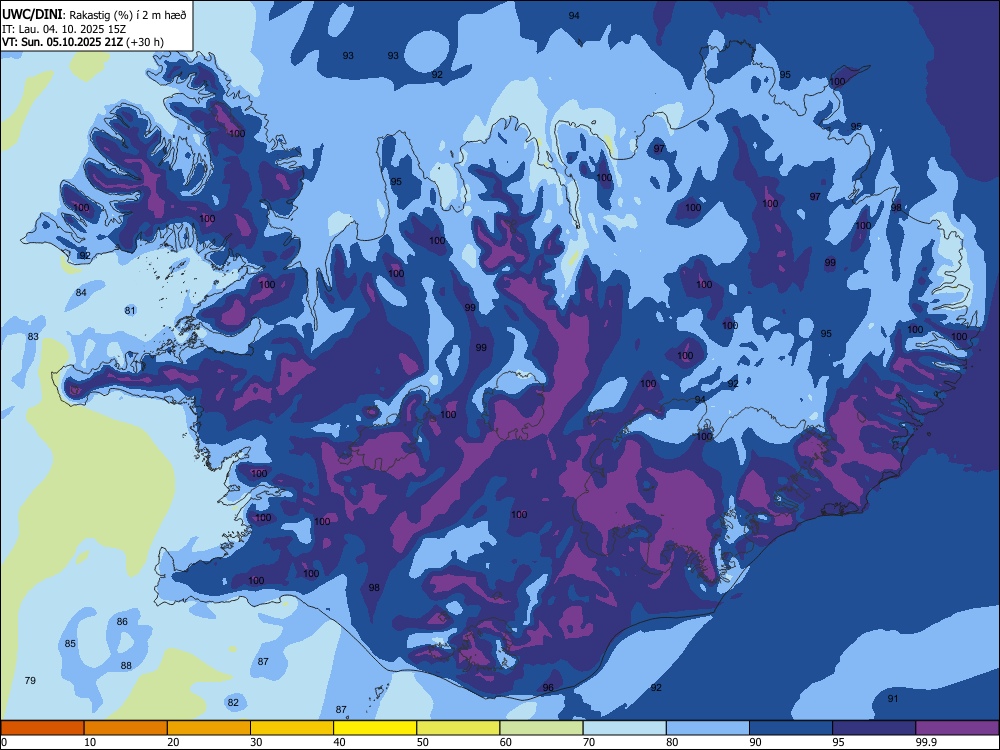Click the '(+30 h)' forecast offset text

point(145,42)
